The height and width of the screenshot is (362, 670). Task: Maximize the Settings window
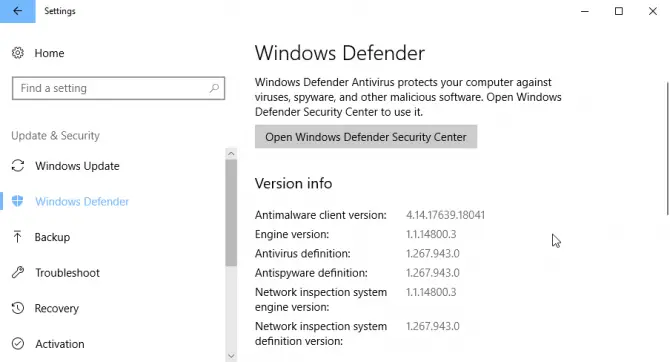[x=619, y=11]
